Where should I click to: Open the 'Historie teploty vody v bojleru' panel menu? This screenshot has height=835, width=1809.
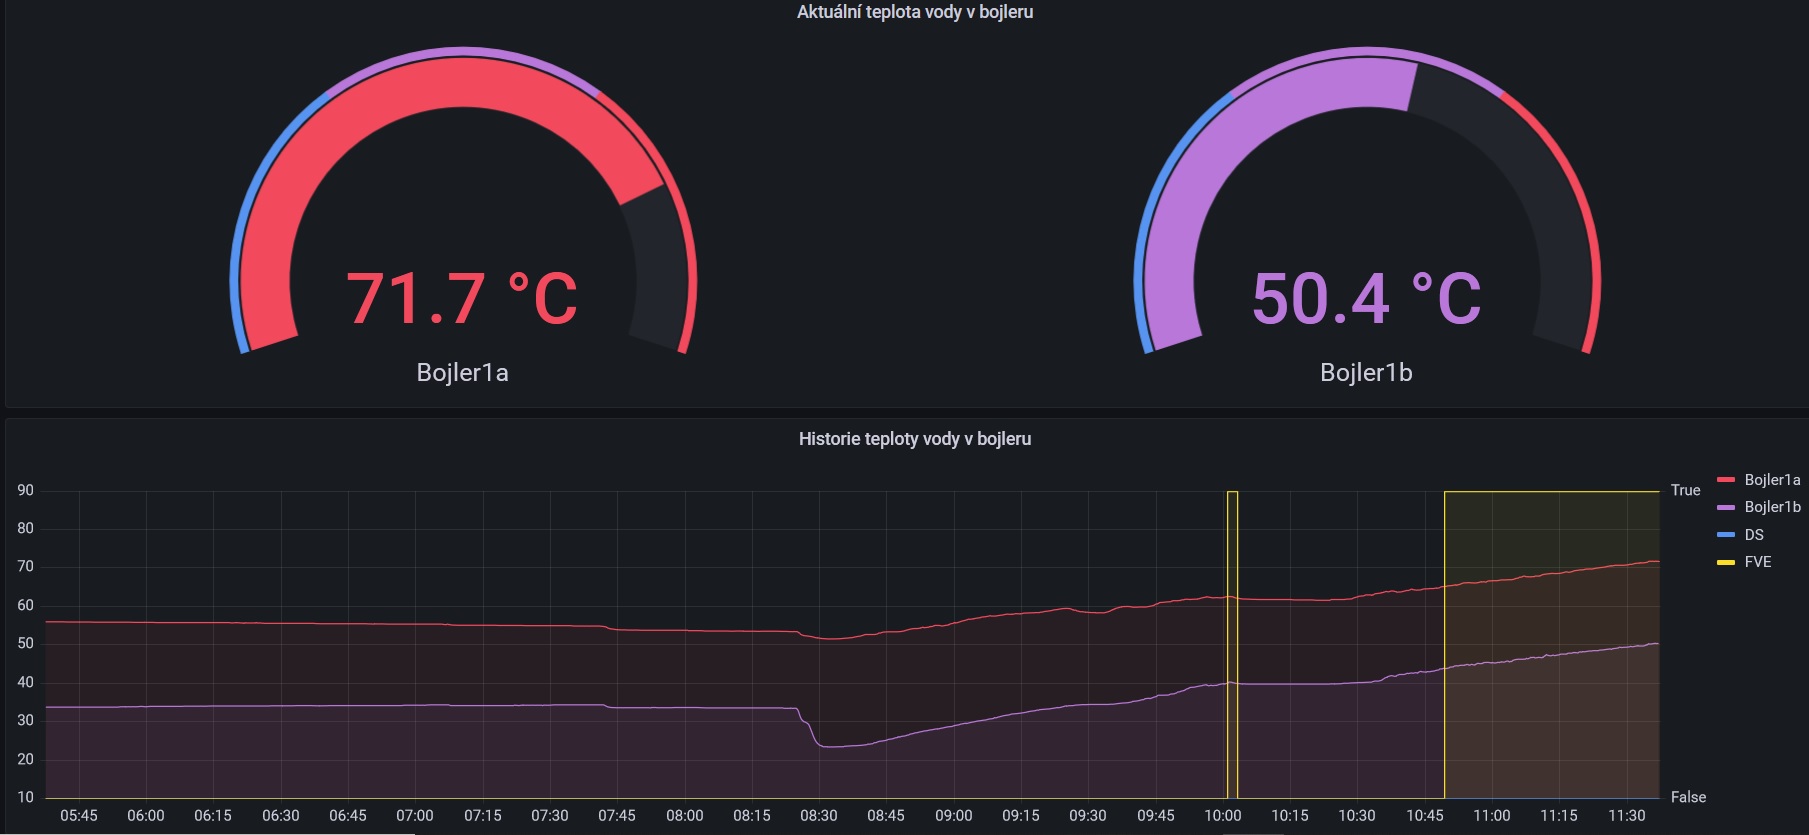[914, 439]
